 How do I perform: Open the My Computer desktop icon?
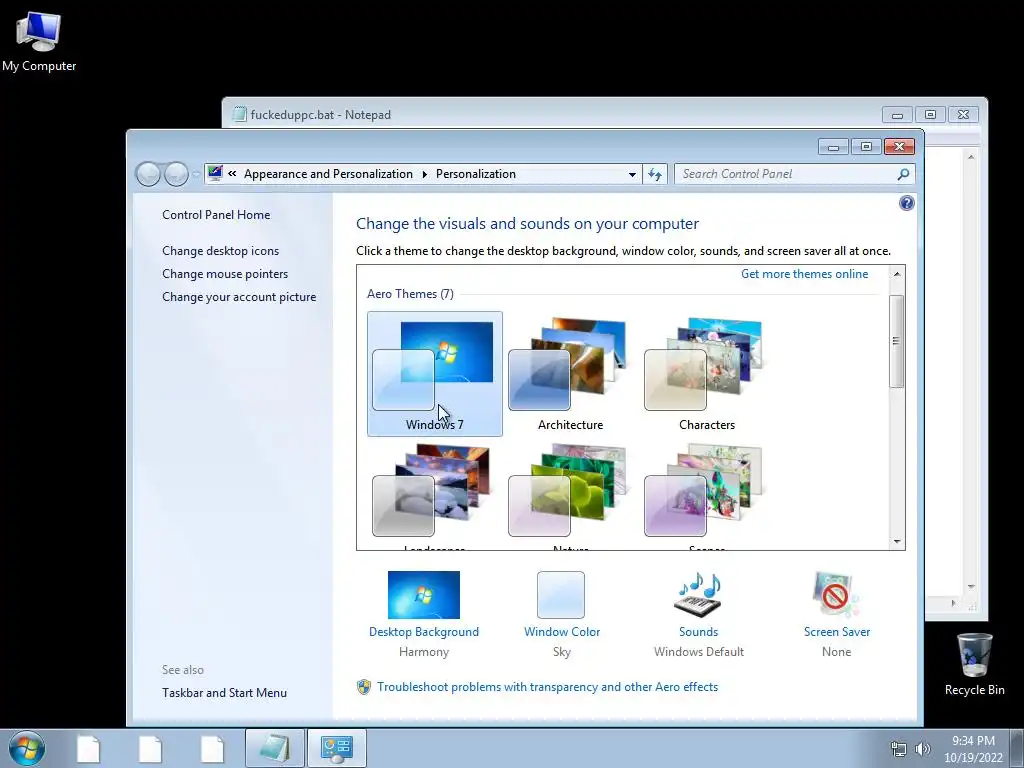[39, 40]
